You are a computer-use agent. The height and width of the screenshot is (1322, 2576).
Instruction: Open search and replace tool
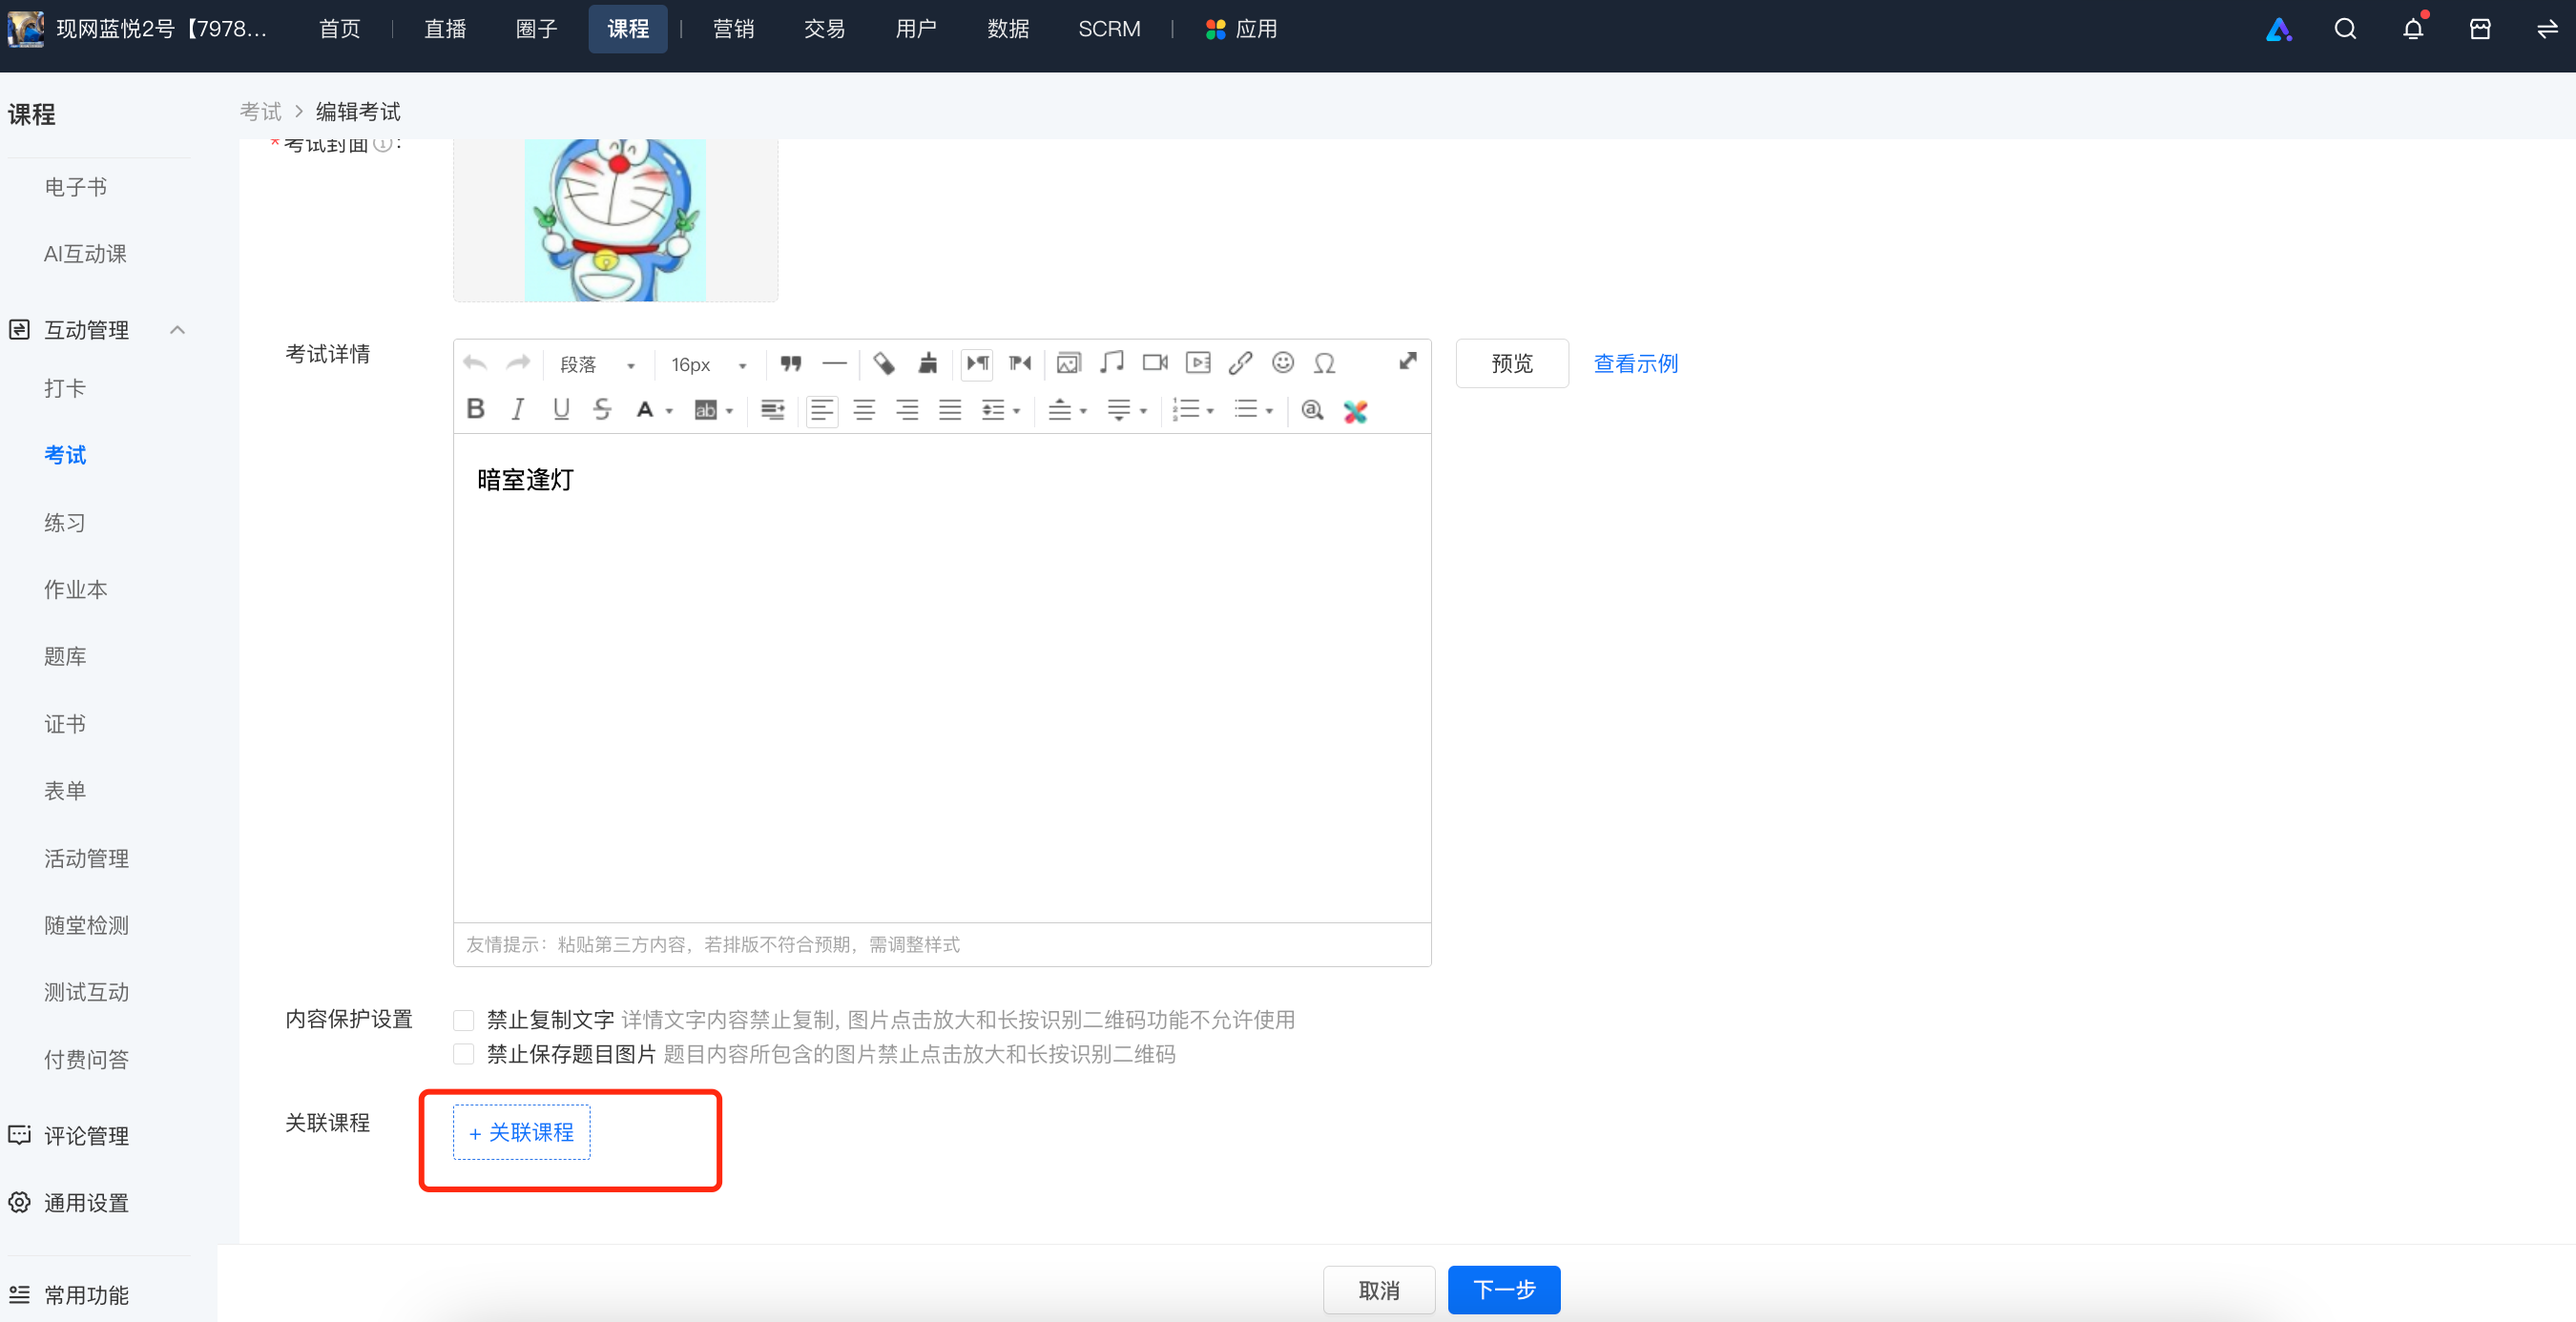(x=1312, y=410)
